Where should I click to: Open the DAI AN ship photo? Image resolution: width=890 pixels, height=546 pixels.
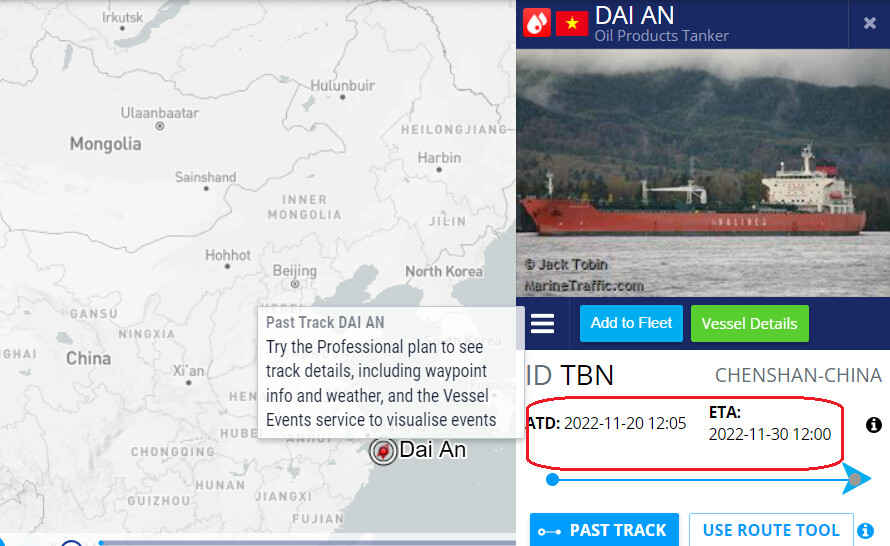[x=703, y=173]
